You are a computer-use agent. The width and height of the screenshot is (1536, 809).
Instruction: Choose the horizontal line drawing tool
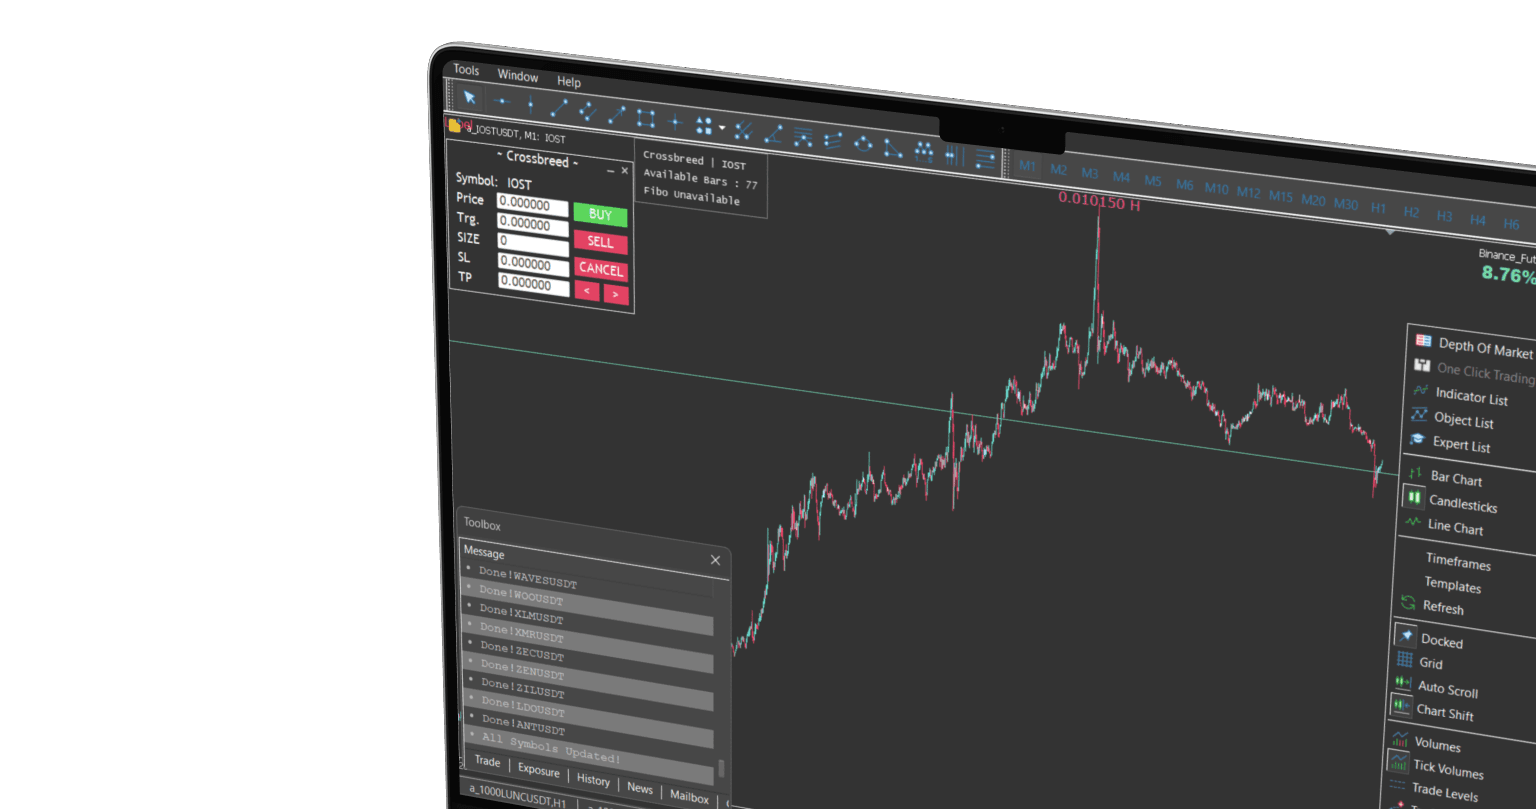click(503, 101)
